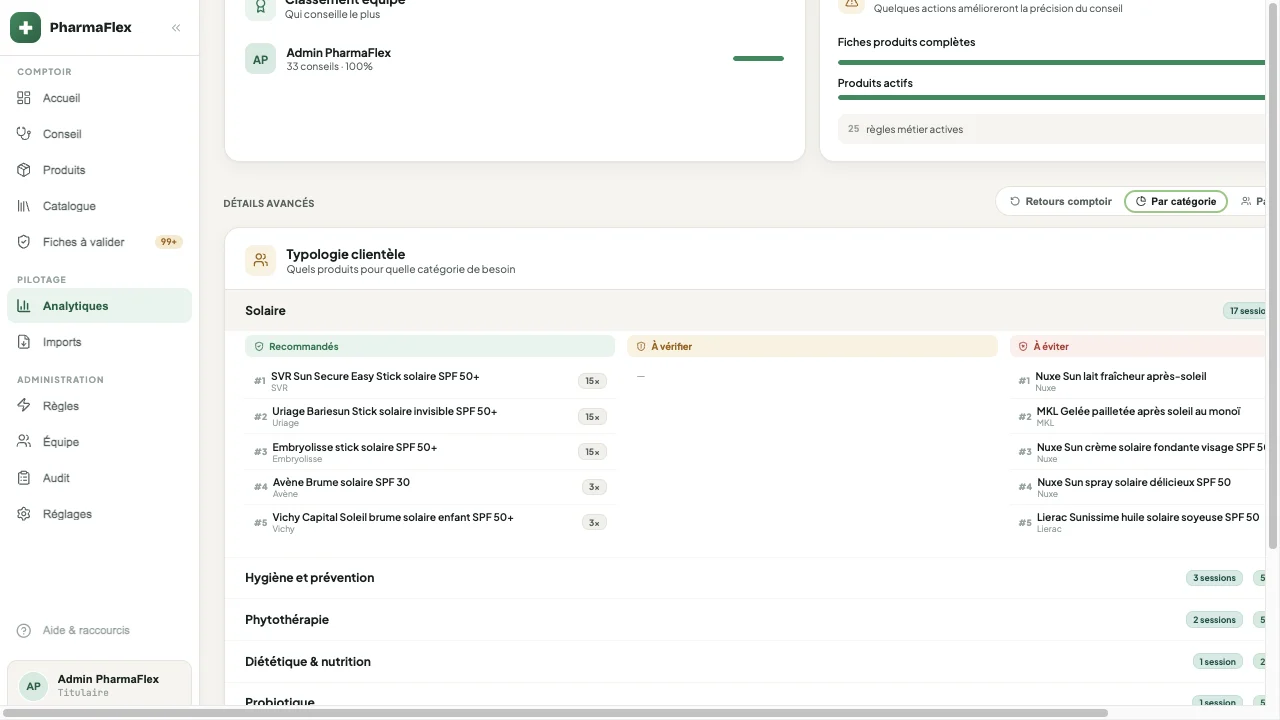
Task: Click the 99+ badge on Fiches à valider
Action: [169, 242]
